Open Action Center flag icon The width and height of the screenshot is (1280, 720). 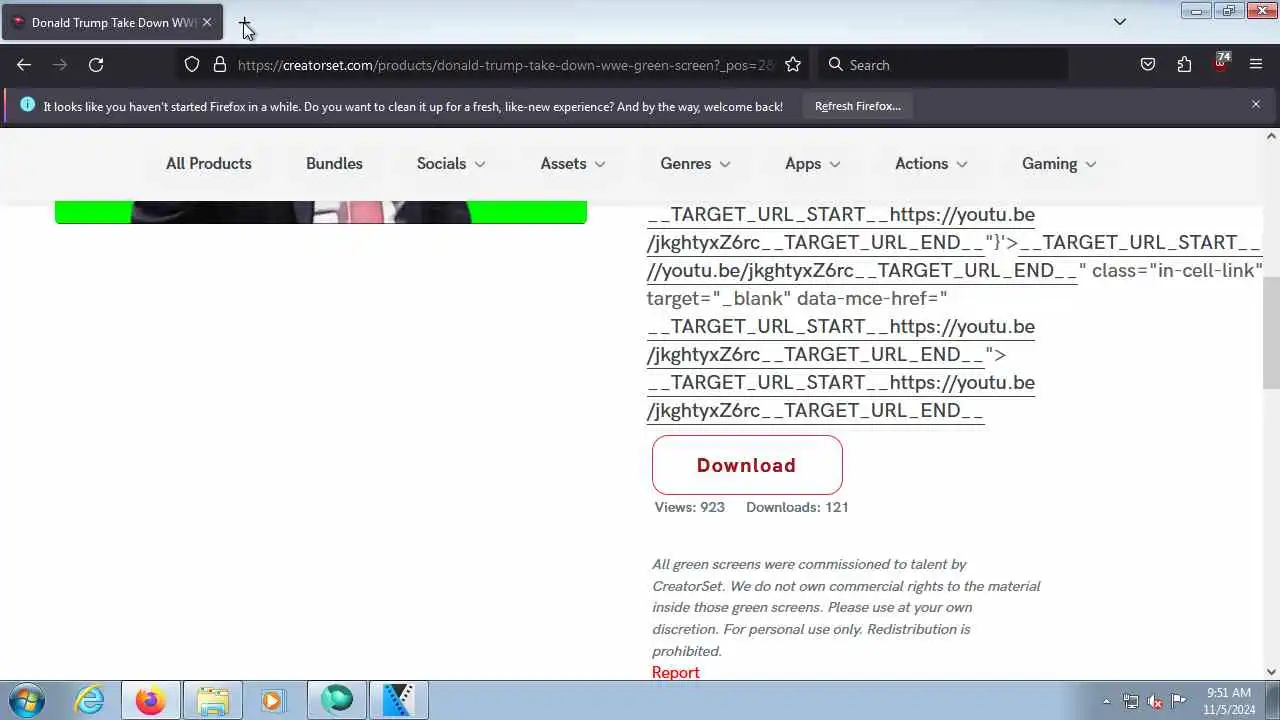pyautogui.click(x=1179, y=701)
